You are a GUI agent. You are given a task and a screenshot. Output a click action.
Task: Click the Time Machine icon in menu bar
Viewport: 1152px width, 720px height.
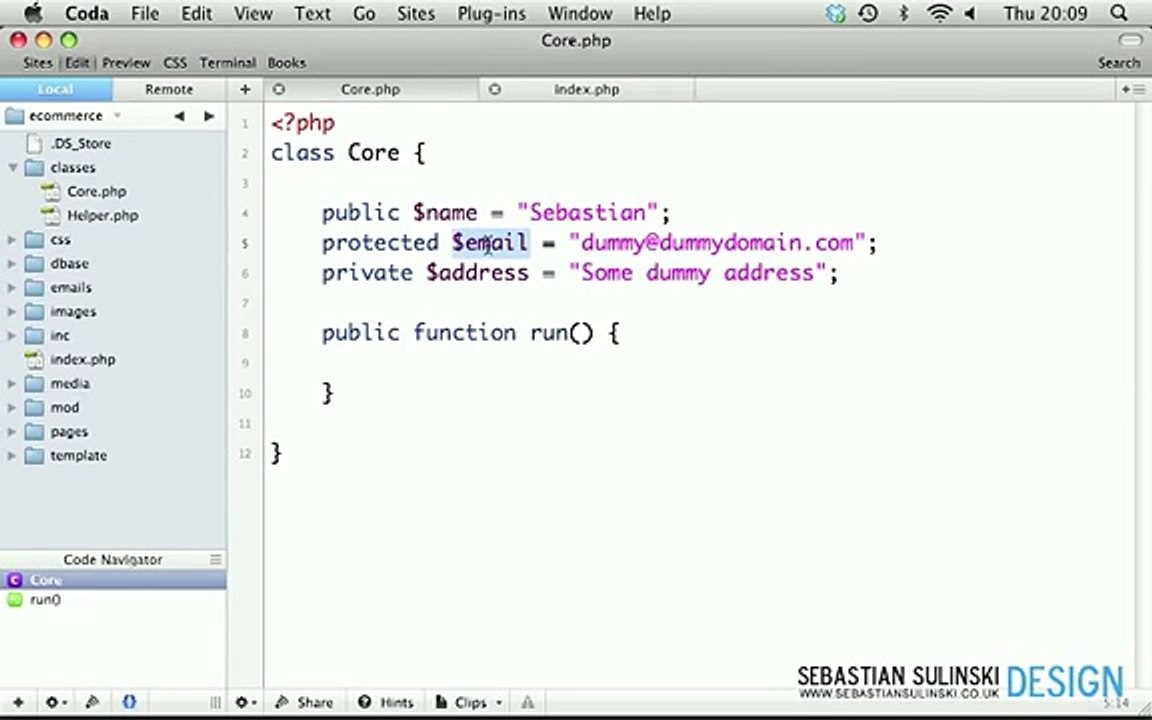[x=868, y=13]
